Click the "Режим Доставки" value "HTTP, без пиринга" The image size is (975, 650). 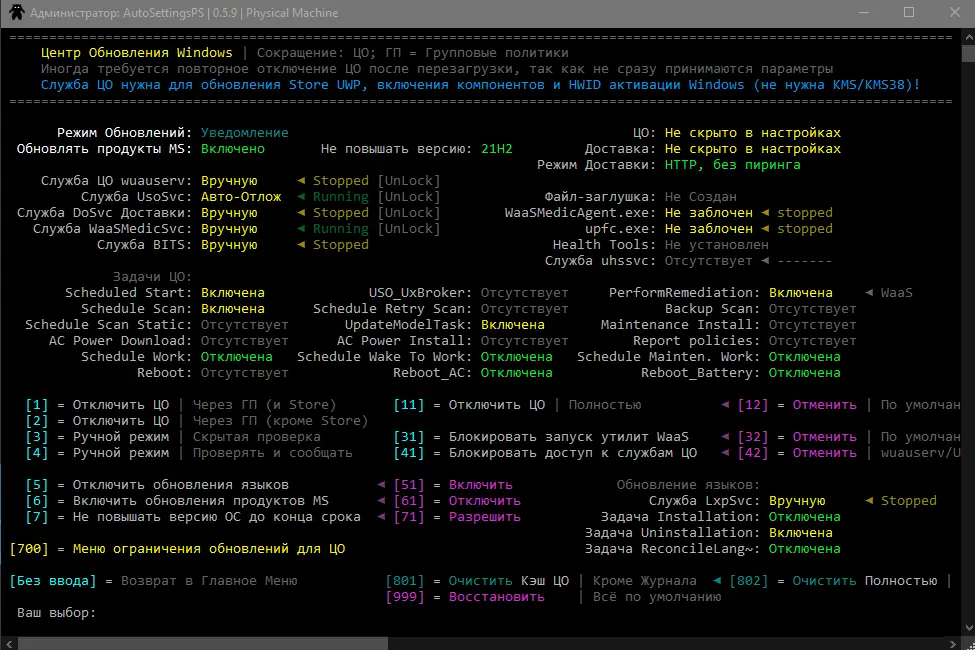pos(732,165)
